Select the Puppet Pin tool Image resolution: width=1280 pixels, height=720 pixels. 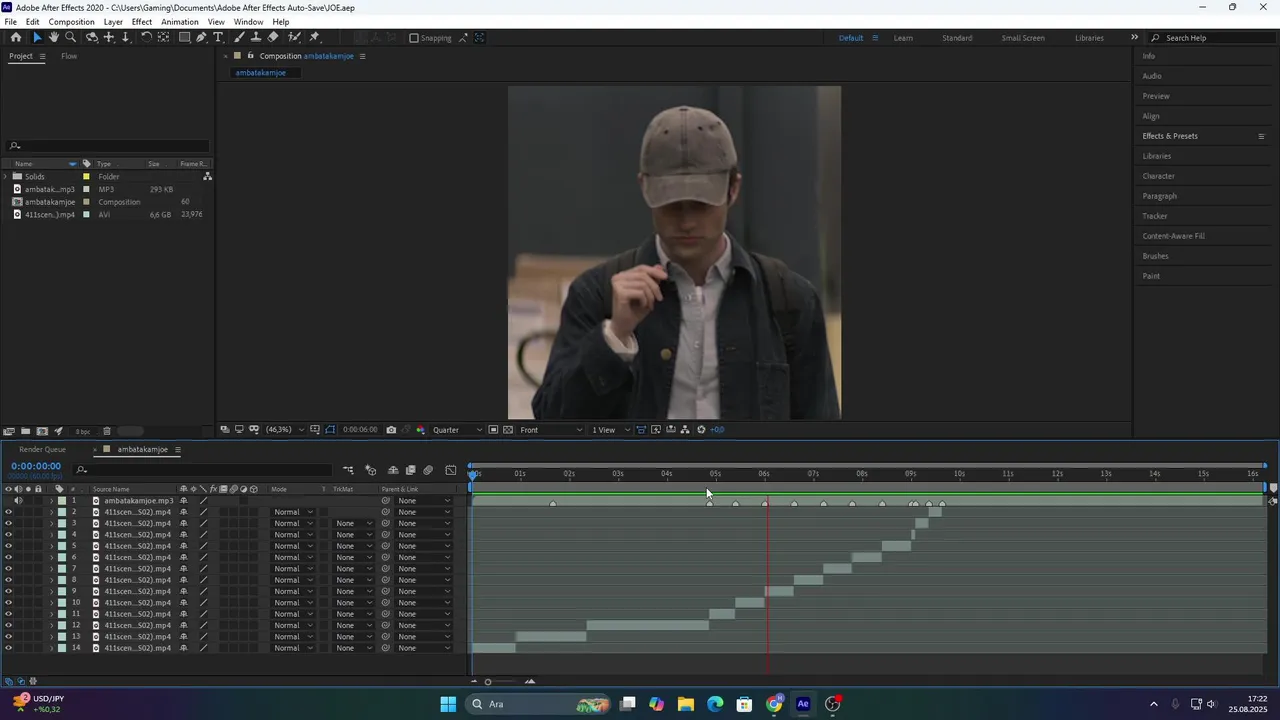point(315,38)
